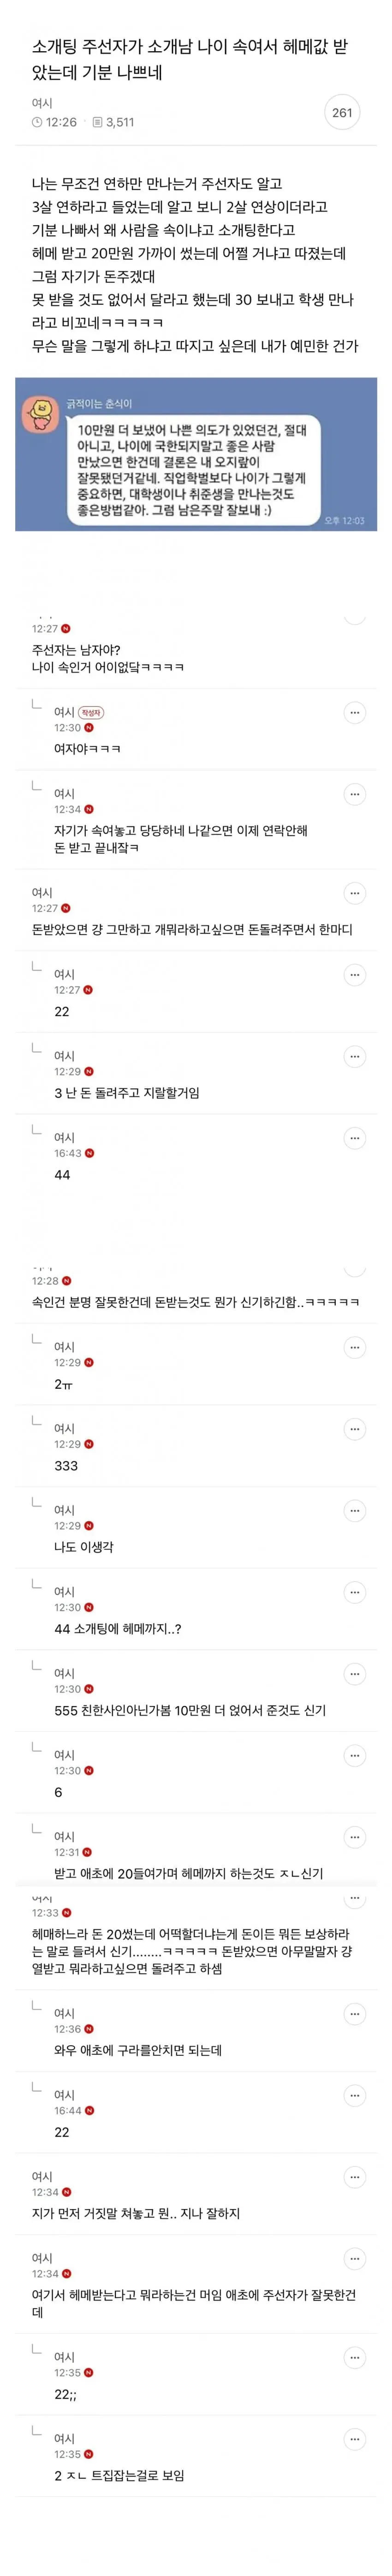Click the author name 여시 under the title
This screenshot has width=392, height=2576.
(x=42, y=103)
